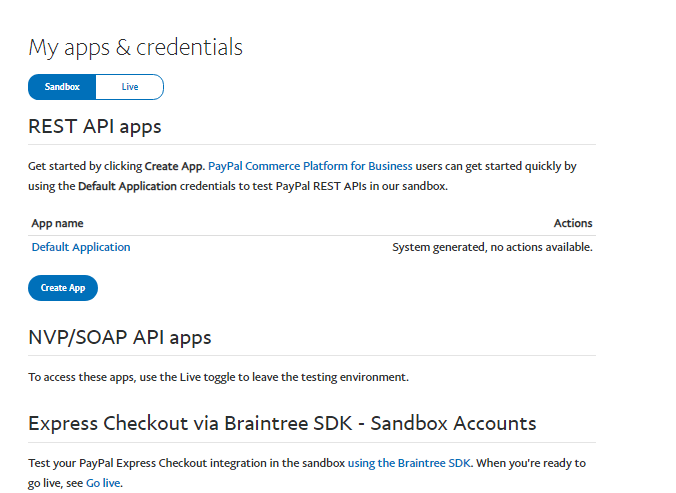This screenshot has height=493, width=676.
Task: Select the Sandbox environment toggle
Action: tap(62, 87)
